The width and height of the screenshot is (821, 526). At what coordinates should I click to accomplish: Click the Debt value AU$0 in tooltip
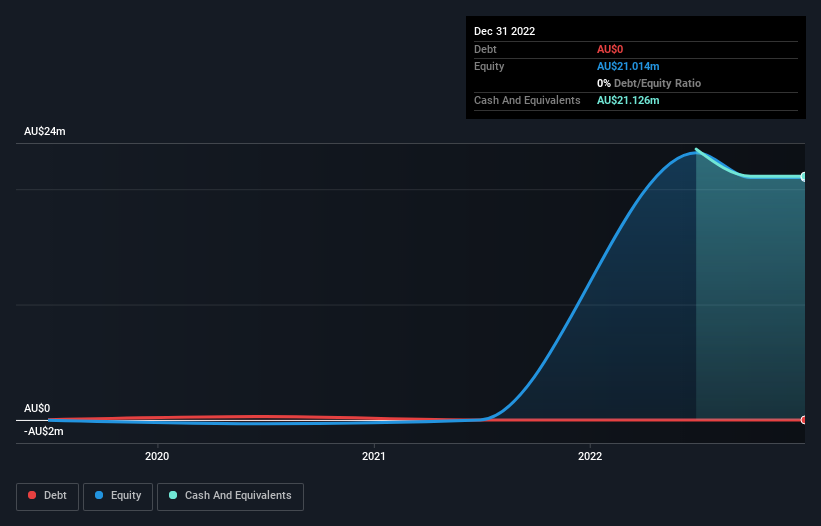click(x=610, y=49)
